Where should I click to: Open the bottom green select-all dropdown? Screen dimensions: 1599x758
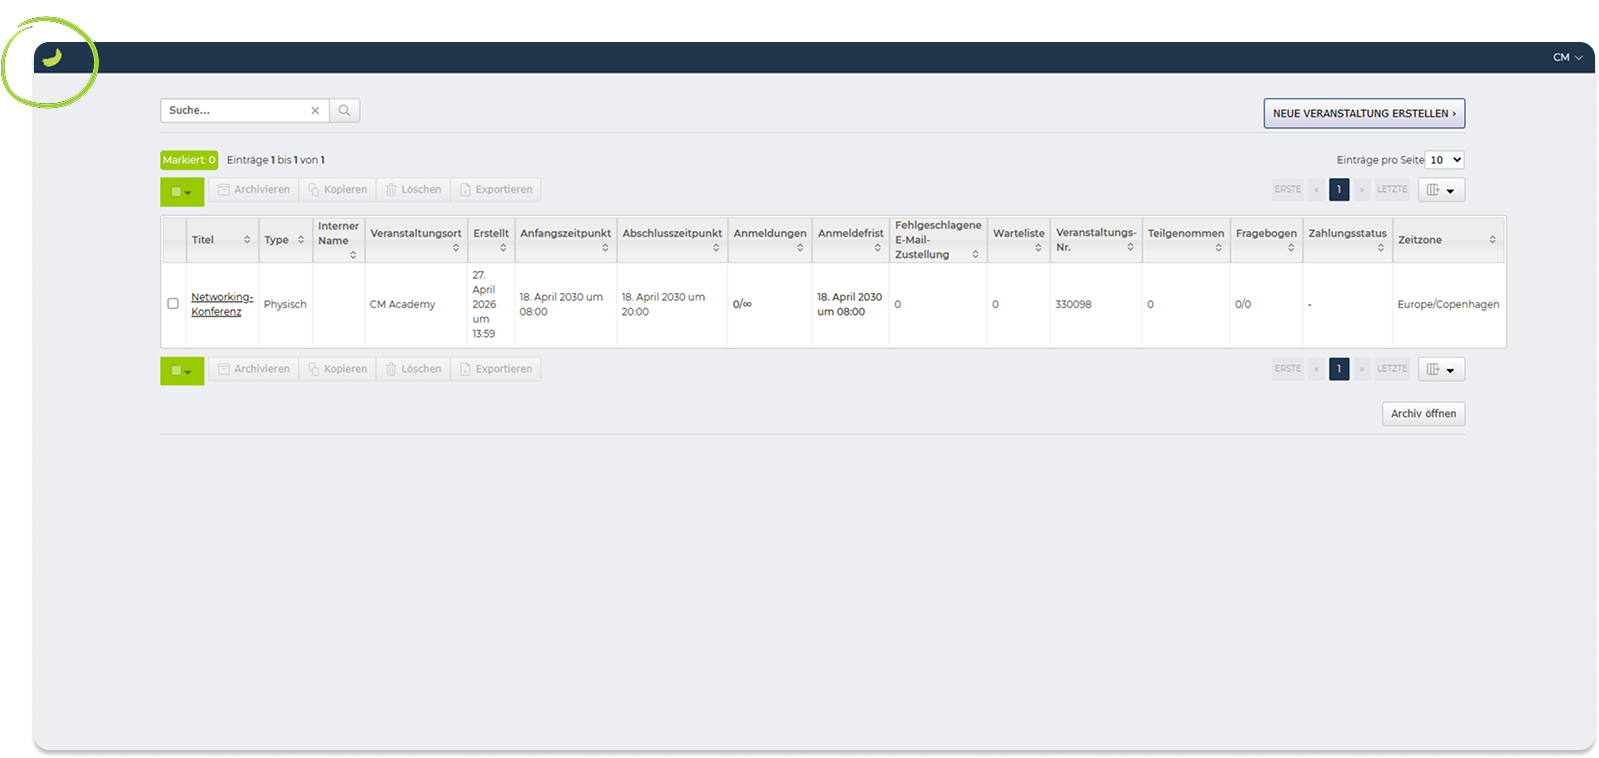coord(182,371)
